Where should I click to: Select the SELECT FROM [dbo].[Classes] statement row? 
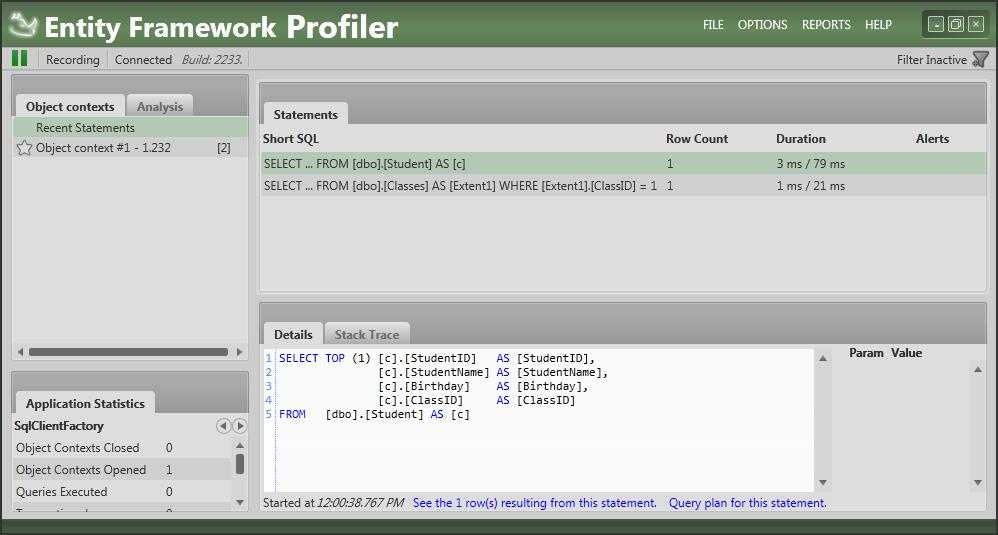pyautogui.click(x=623, y=186)
